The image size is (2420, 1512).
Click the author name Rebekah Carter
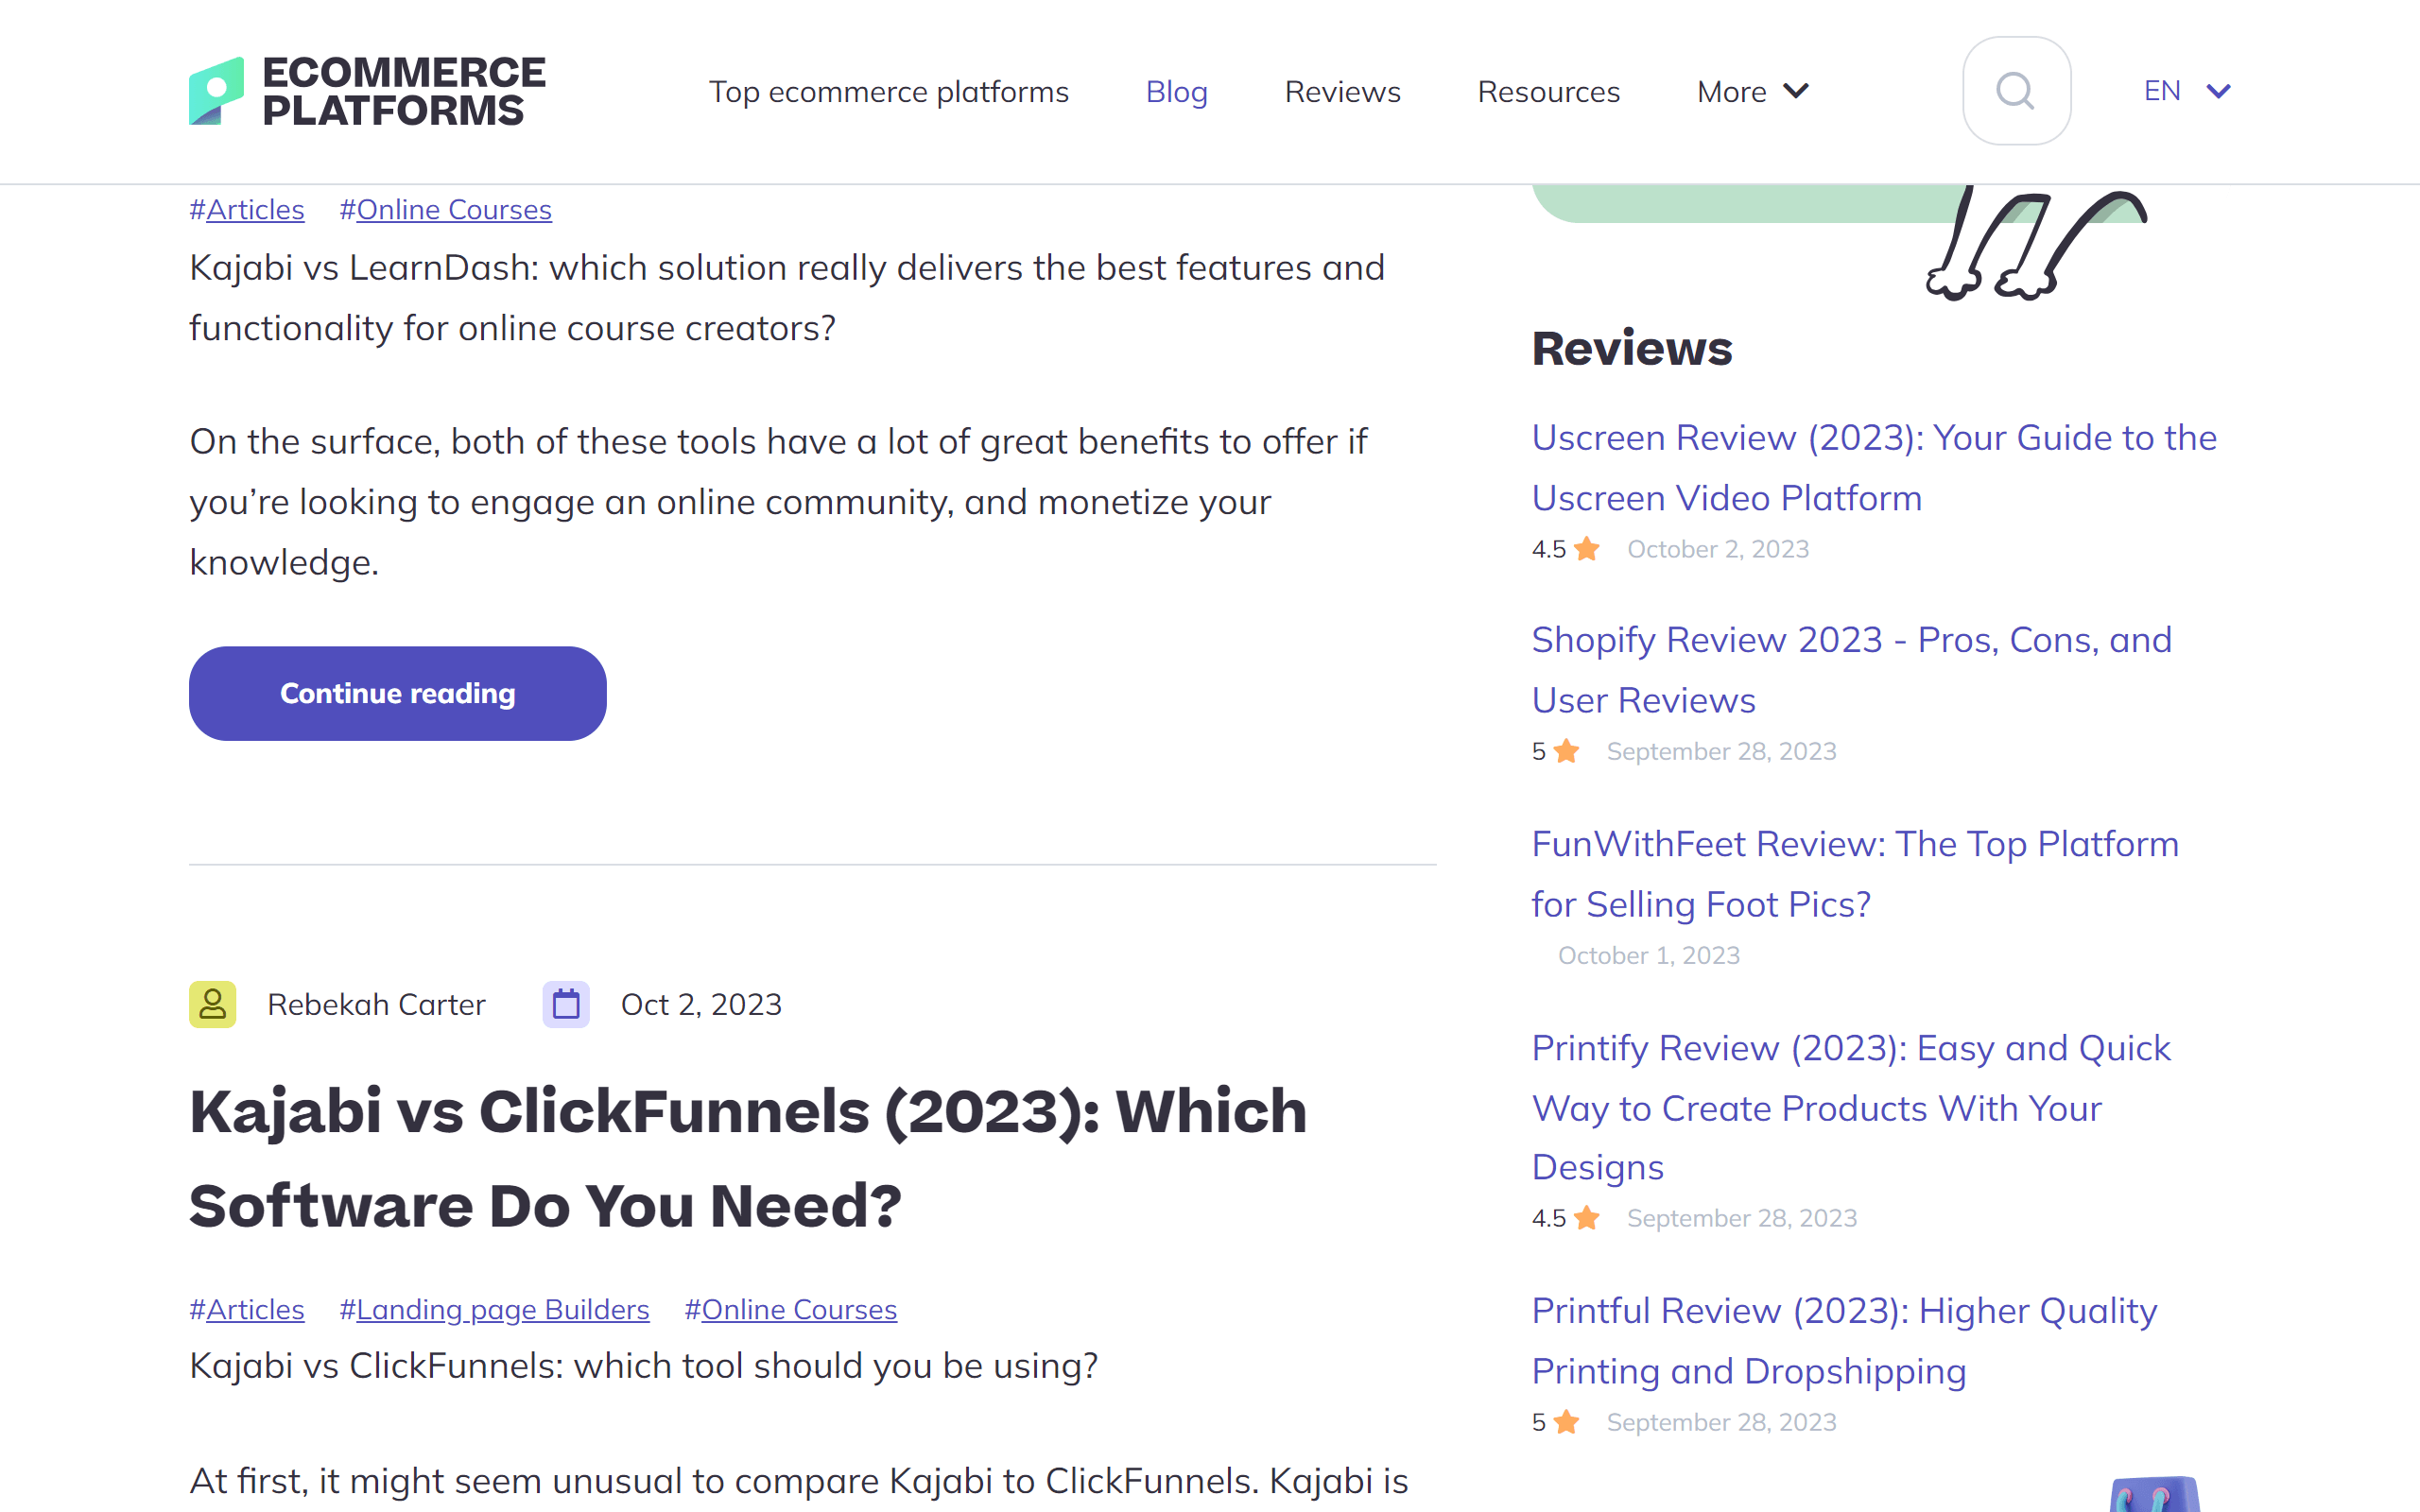(x=376, y=1004)
